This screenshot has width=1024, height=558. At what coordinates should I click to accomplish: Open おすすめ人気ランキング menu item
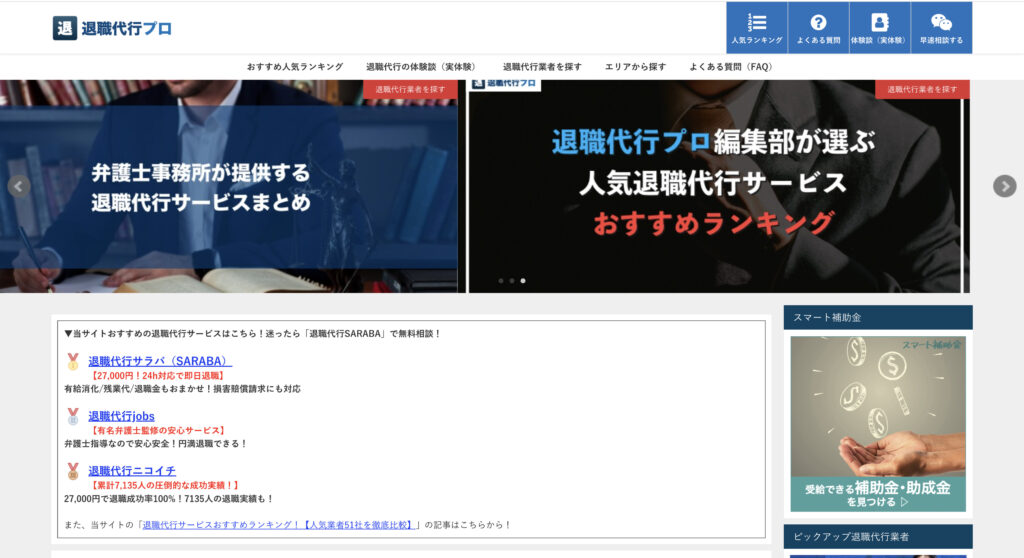(x=295, y=67)
